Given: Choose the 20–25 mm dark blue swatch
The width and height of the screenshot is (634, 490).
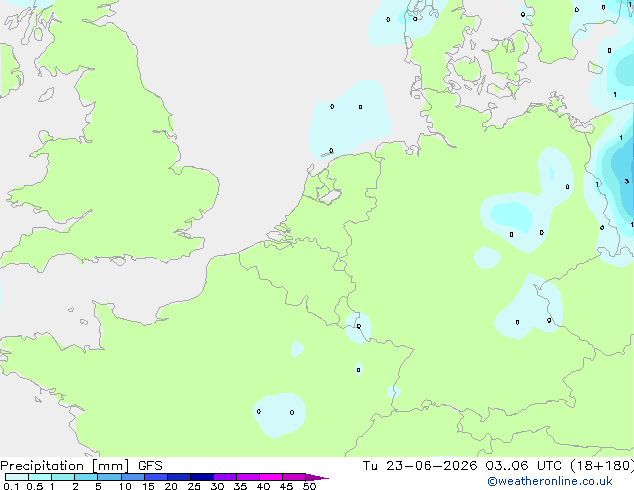Looking at the screenshot, I should click(x=179, y=477).
